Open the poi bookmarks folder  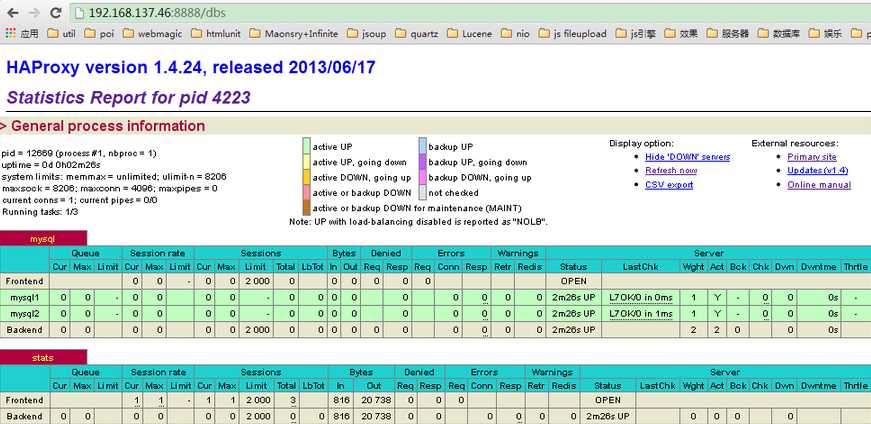(x=98, y=33)
